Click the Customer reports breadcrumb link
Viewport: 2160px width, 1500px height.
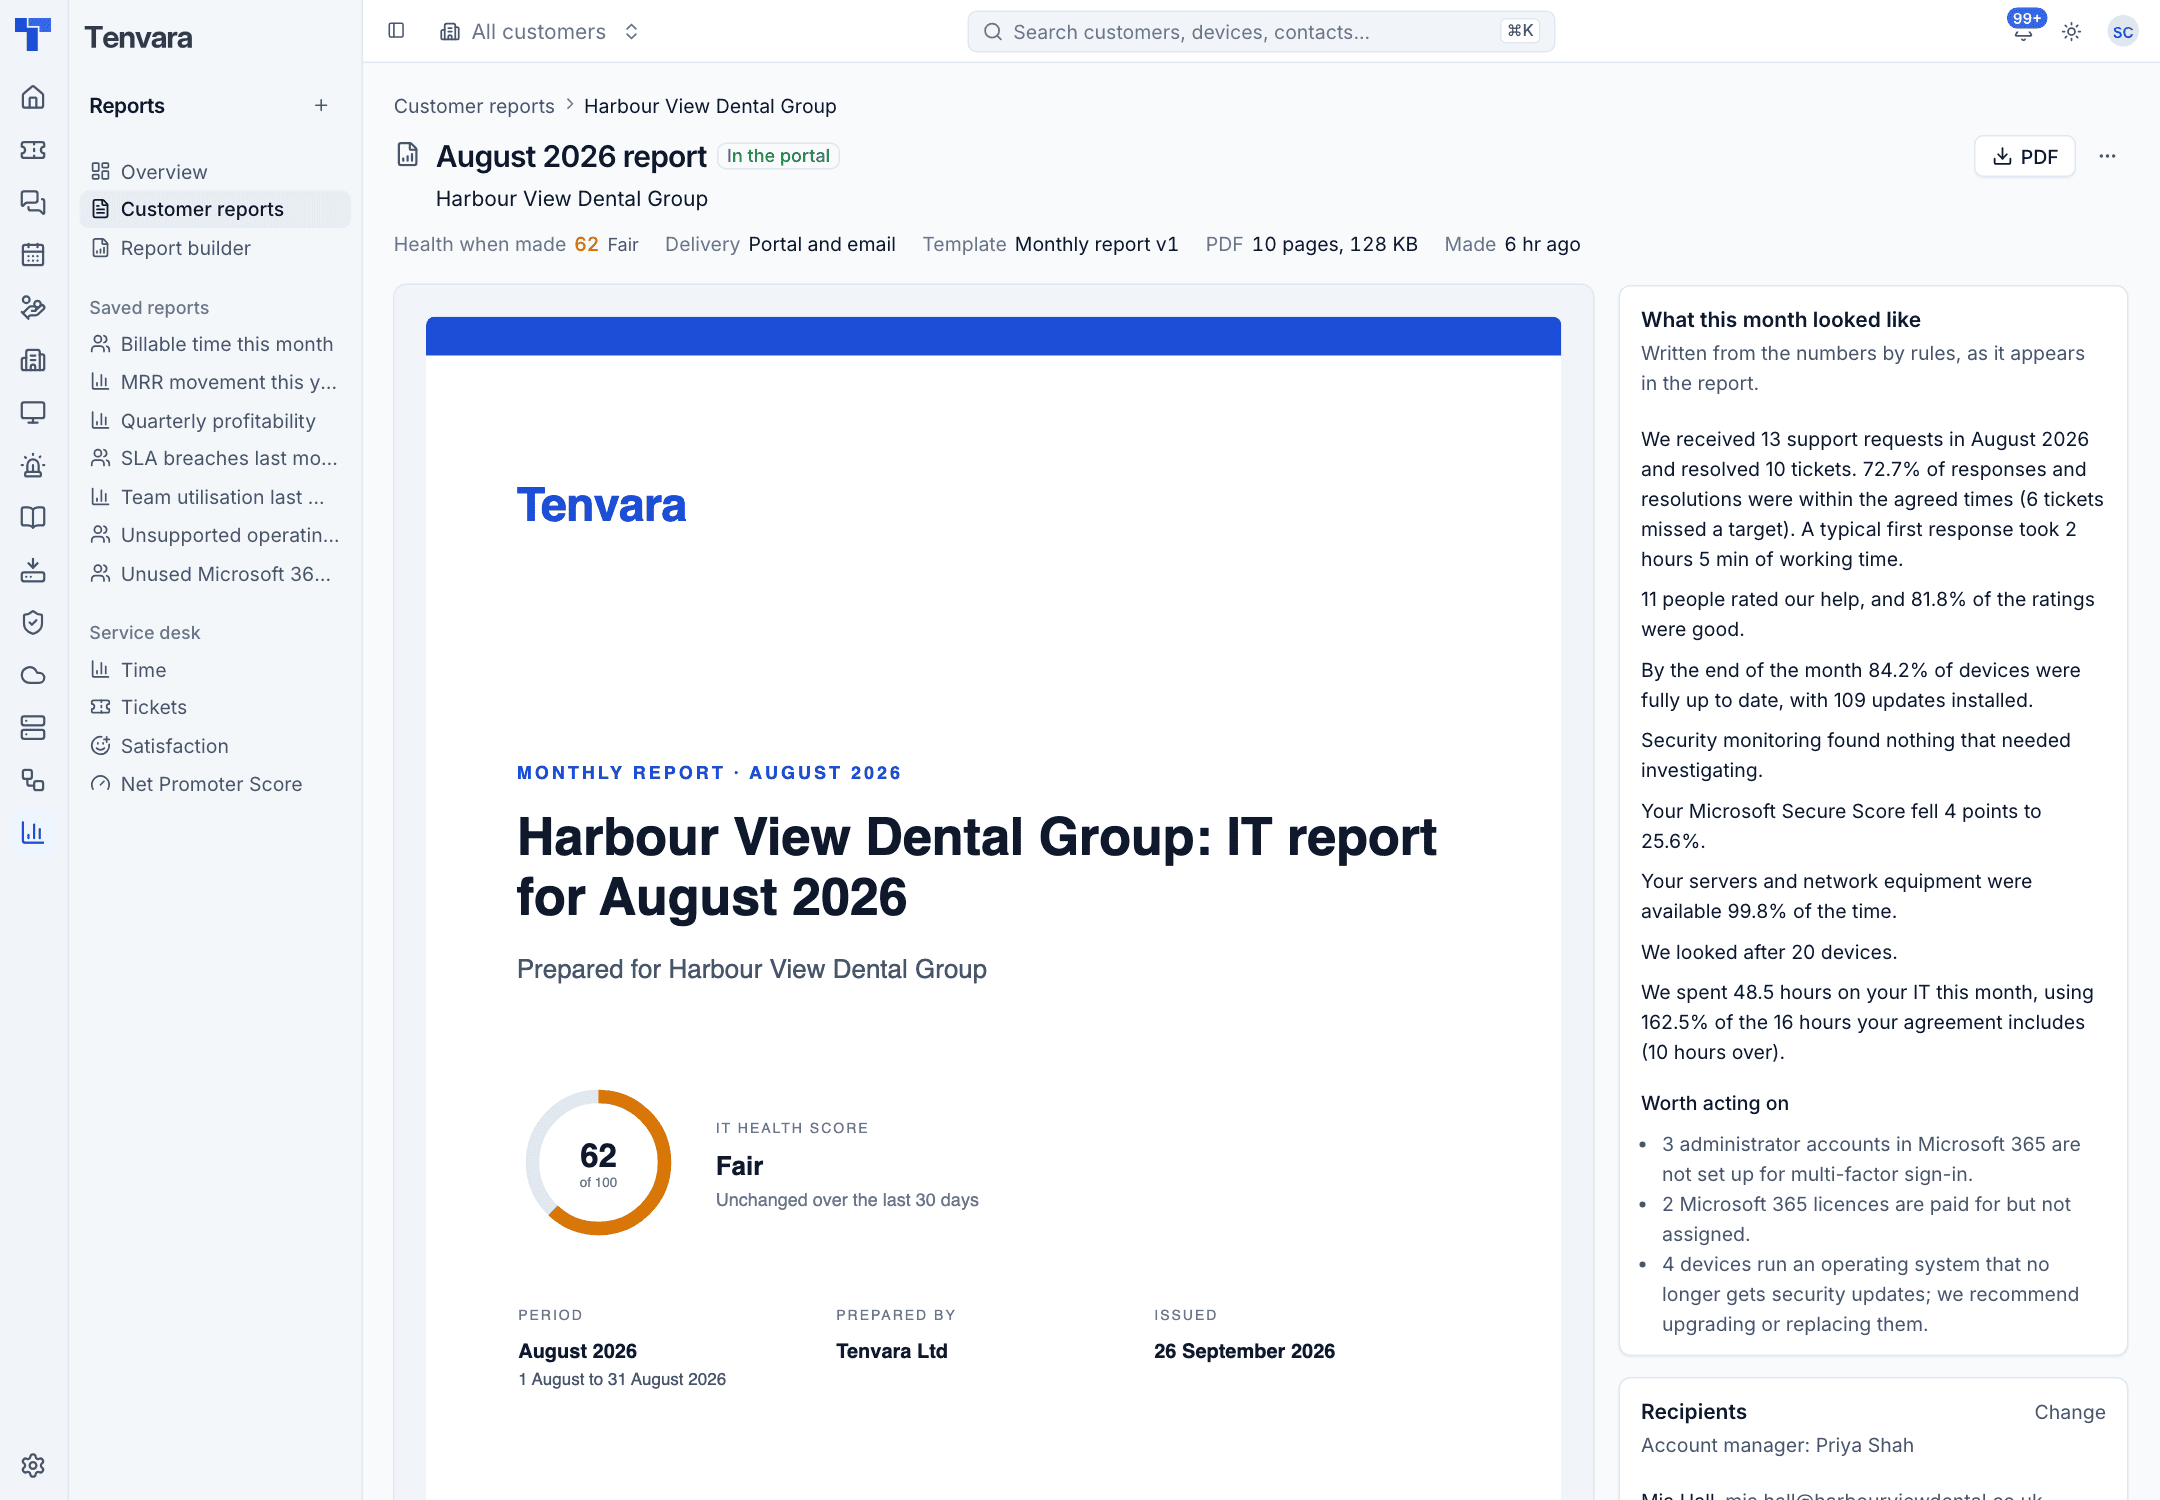coord(474,106)
